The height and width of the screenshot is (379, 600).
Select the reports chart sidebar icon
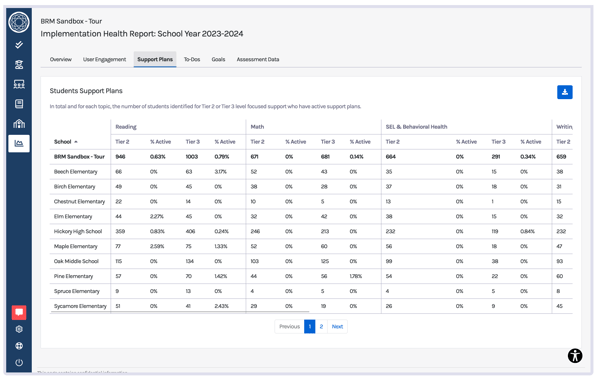(x=19, y=144)
